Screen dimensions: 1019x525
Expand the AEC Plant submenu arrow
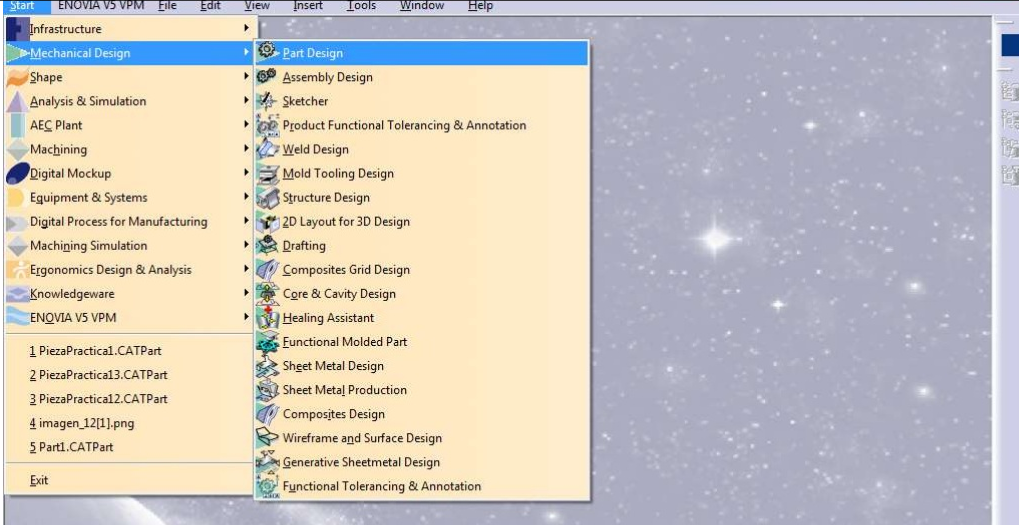click(246, 124)
